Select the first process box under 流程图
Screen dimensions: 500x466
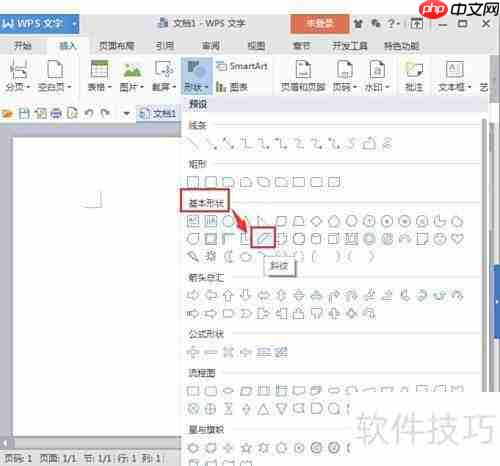(x=193, y=391)
